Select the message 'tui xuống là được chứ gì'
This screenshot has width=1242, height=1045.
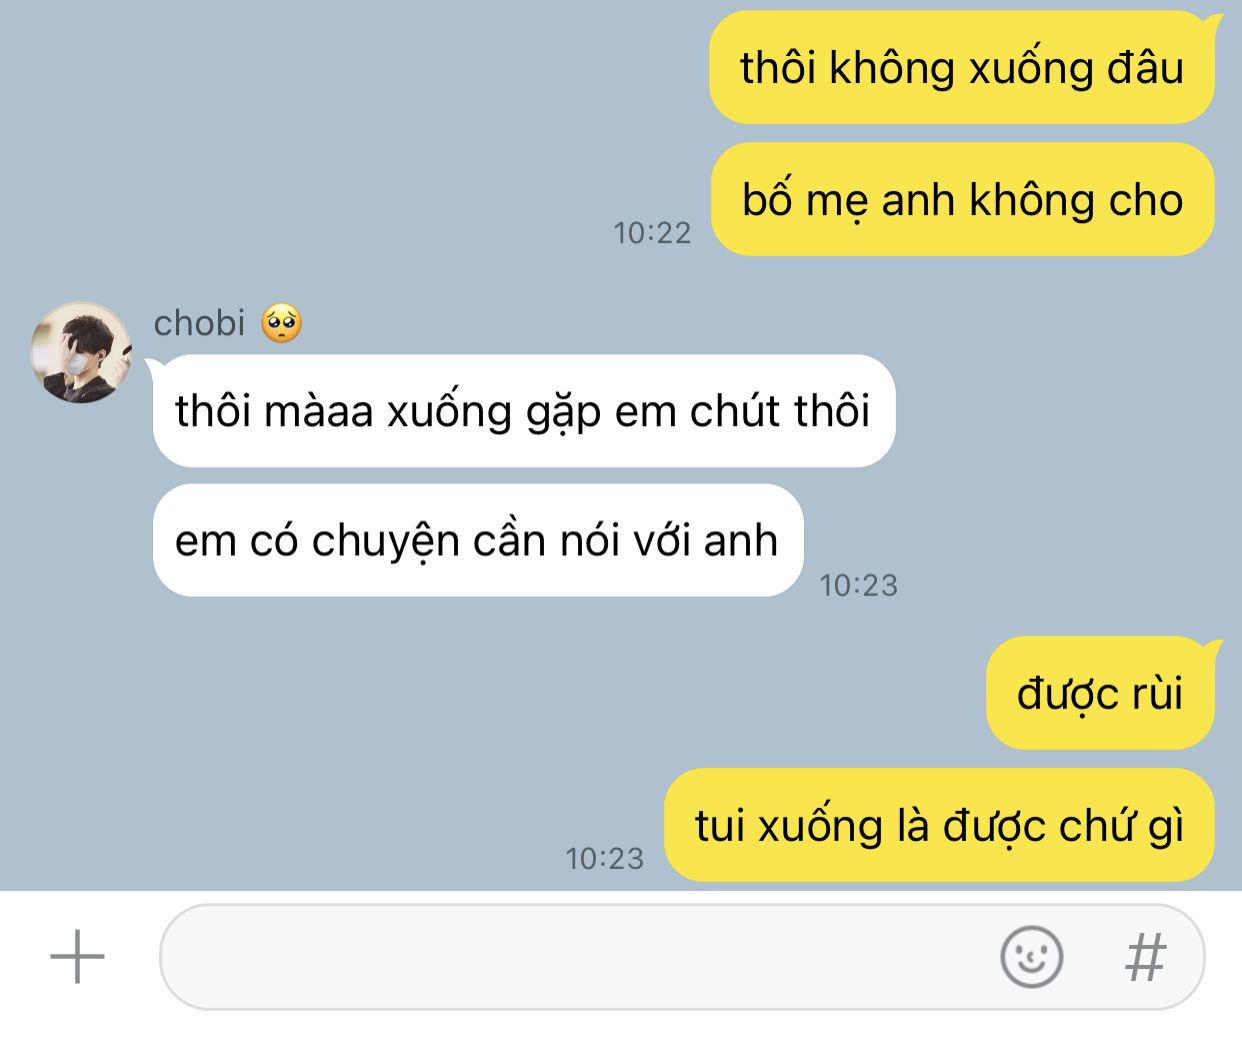[x=939, y=825]
